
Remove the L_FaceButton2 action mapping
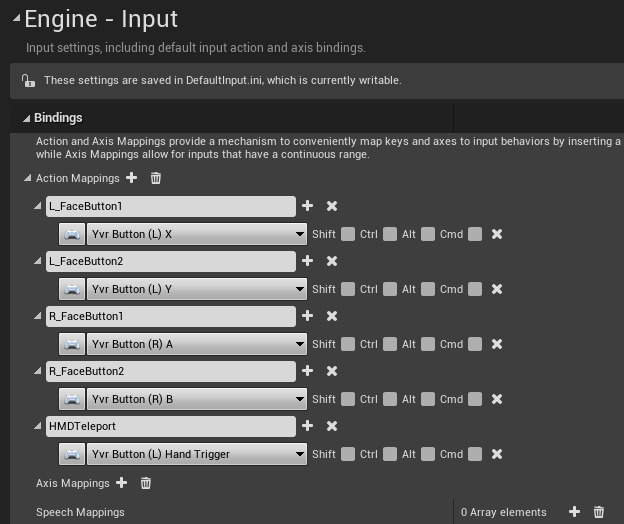332,261
